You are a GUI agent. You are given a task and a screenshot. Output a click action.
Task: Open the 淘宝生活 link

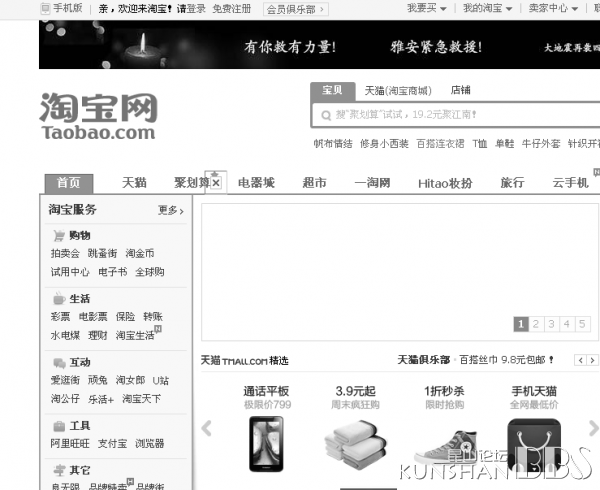coord(135,335)
